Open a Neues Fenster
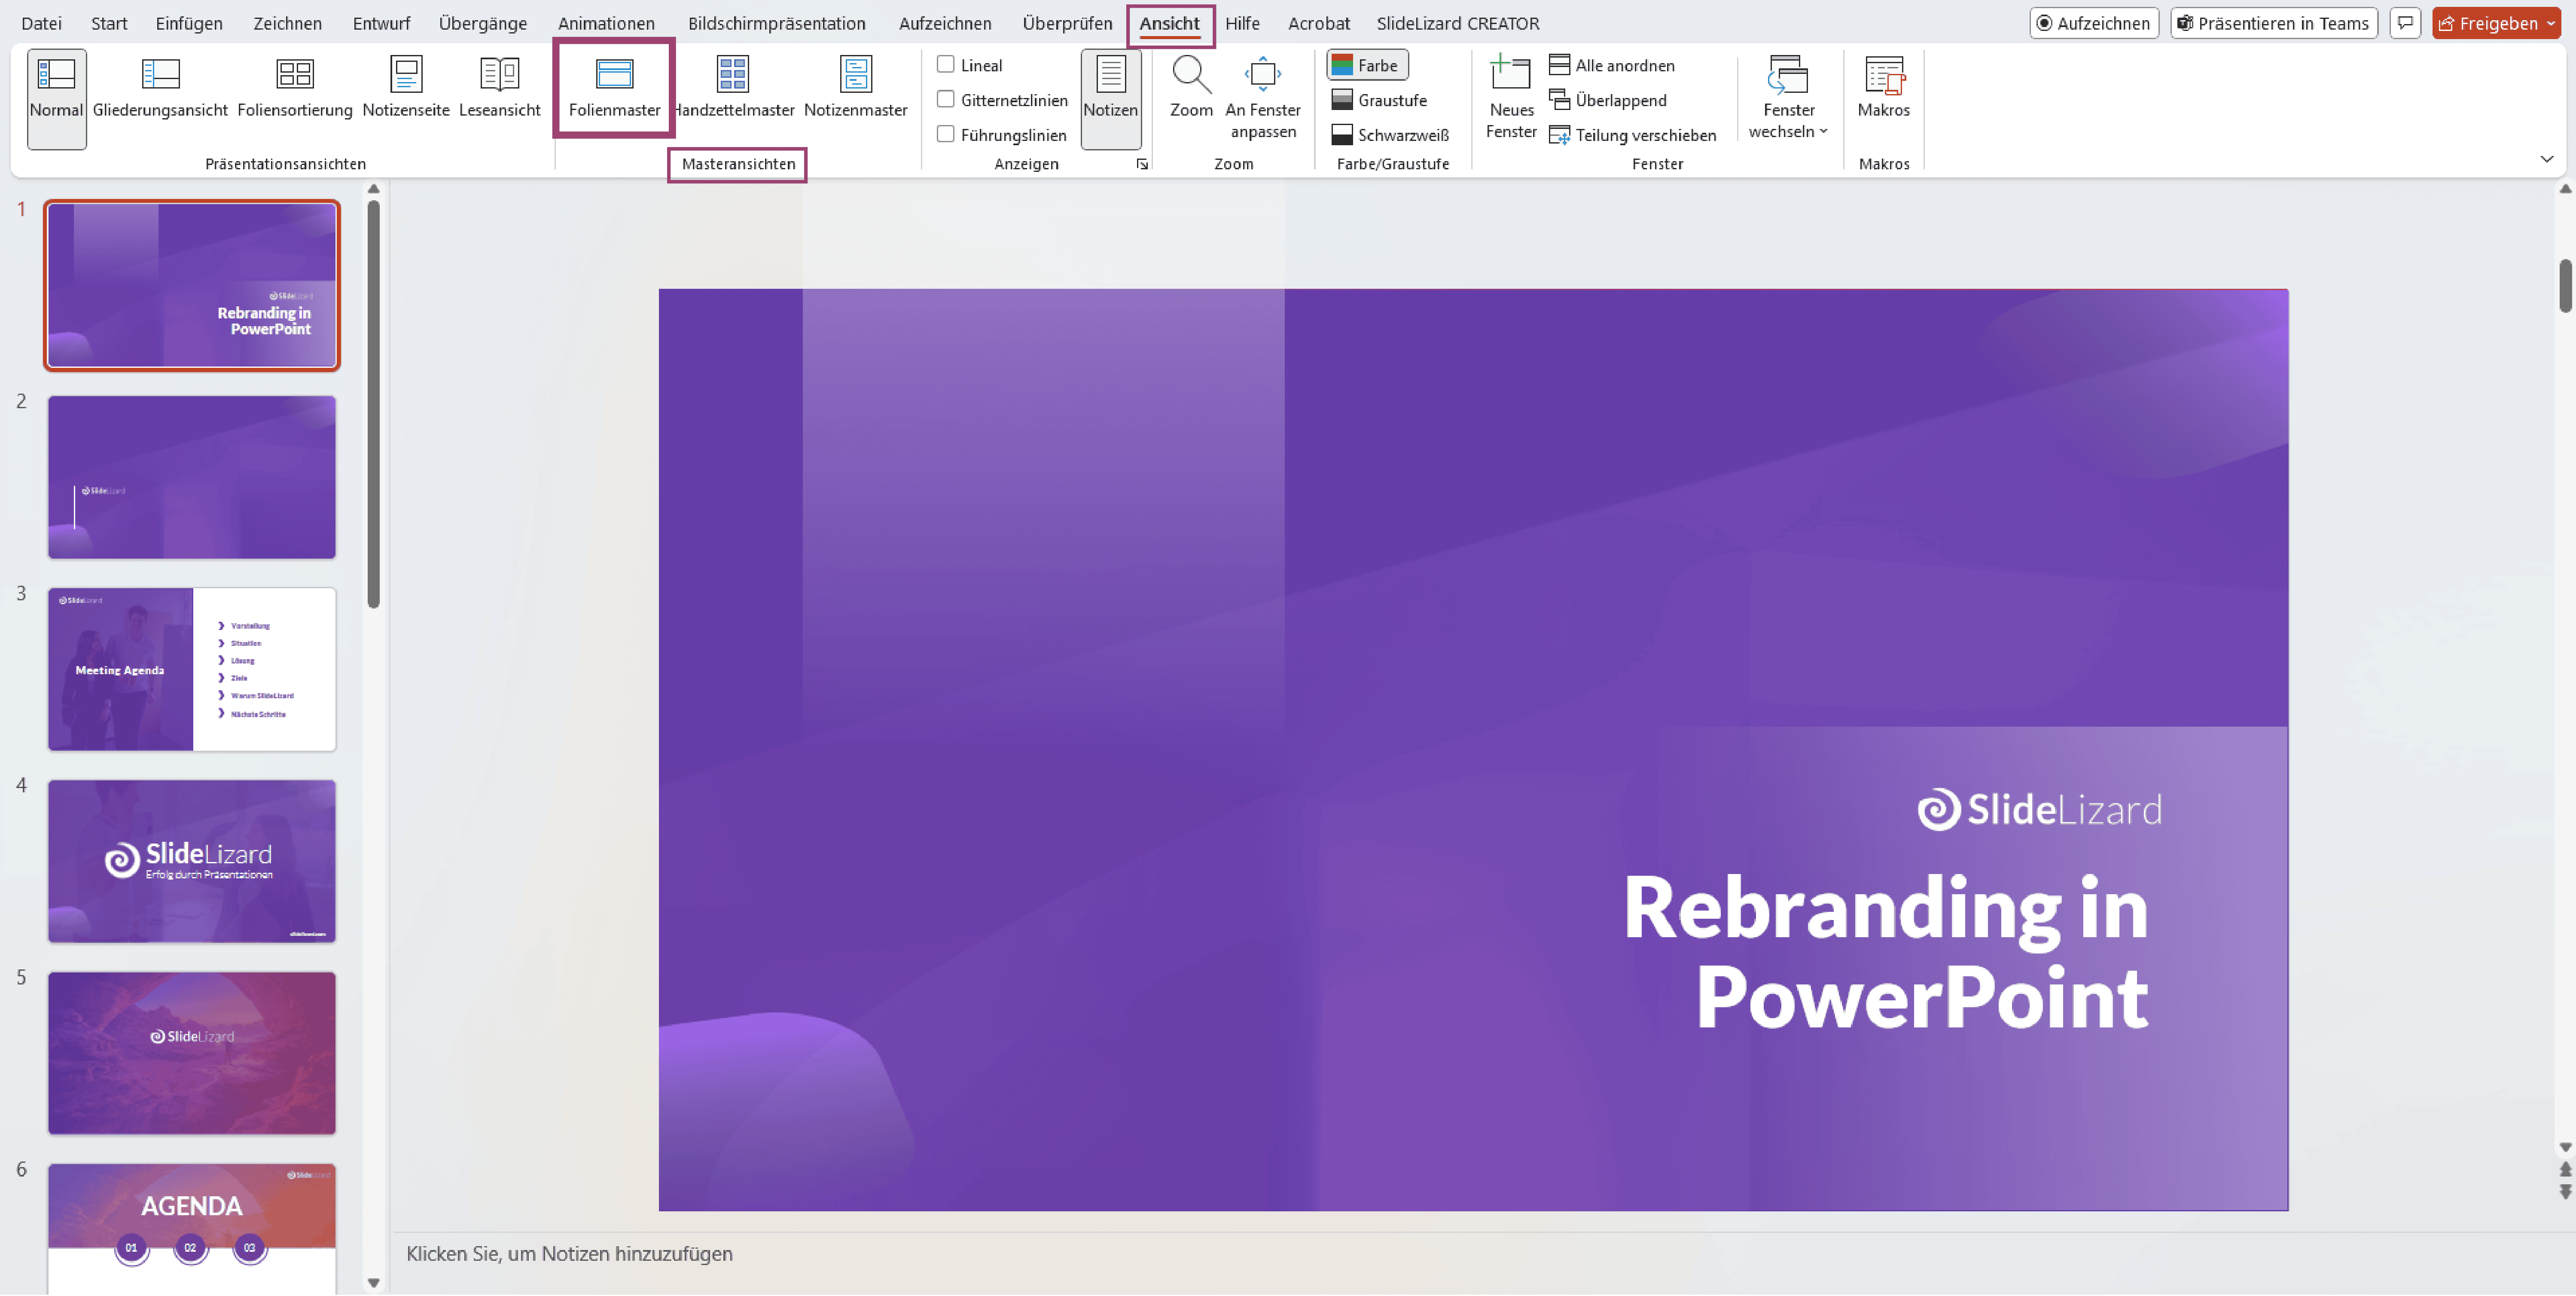Viewport: 2576px width, 1296px height. coord(1511,98)
